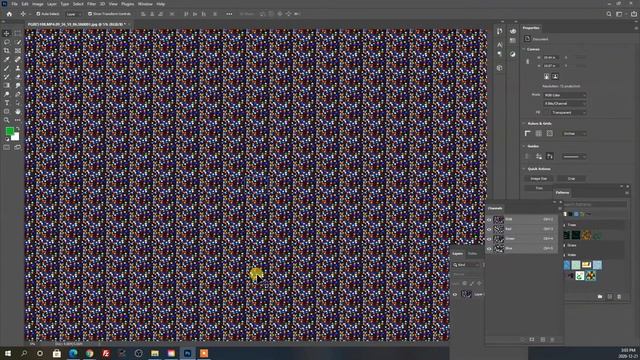The width and height of the screenshot is (640, 360).
Task: Toggle Show Transform Controls checkbox
Action: [x=90, y=14]
